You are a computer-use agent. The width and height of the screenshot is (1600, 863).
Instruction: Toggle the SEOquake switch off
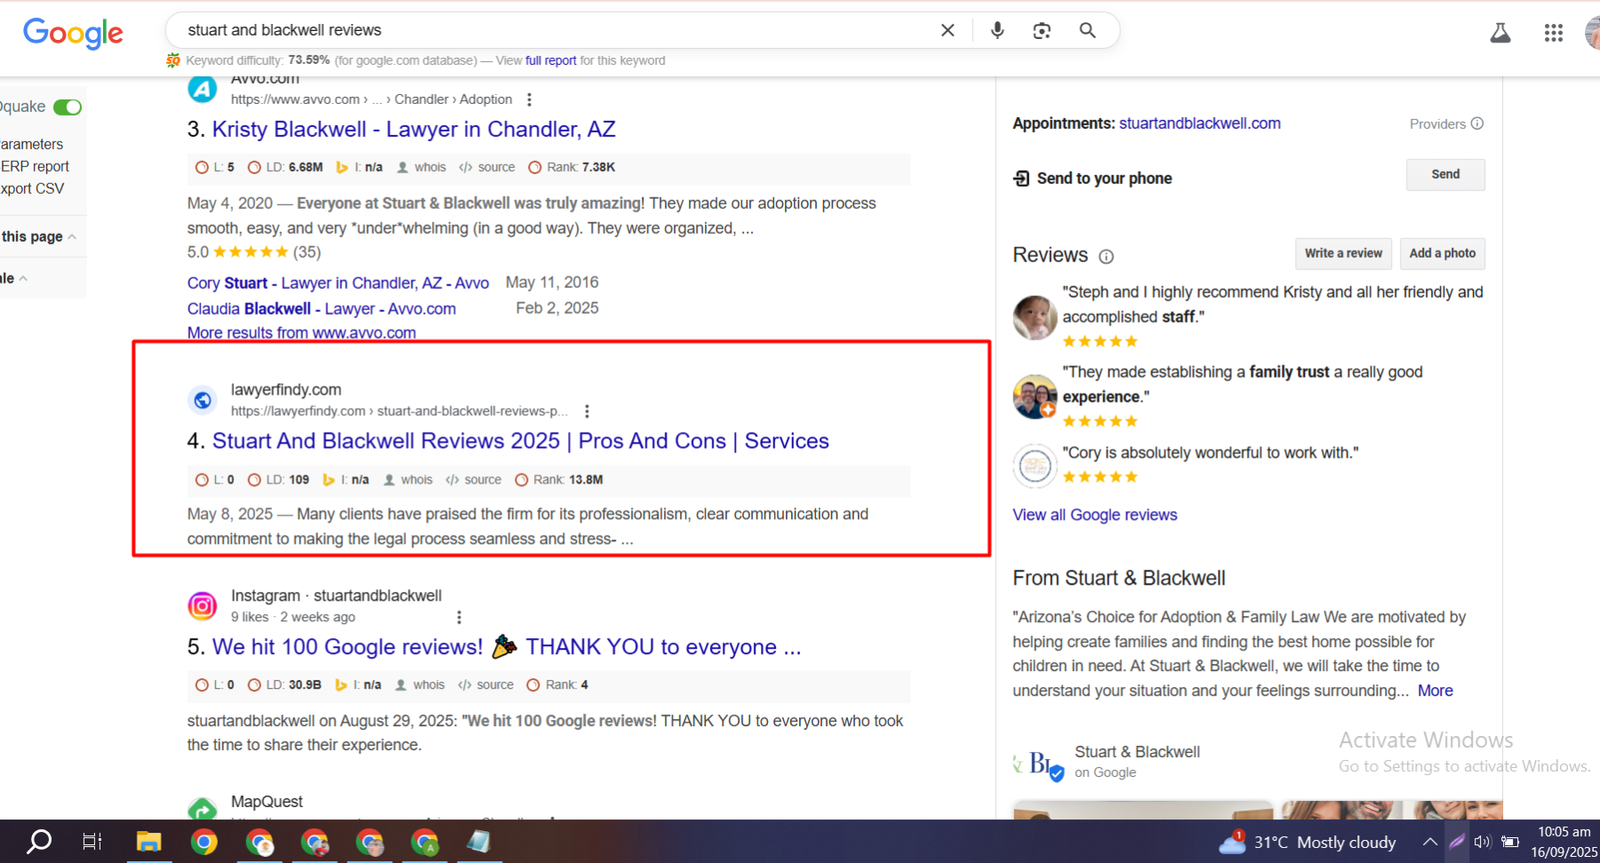tap(68, 107)
